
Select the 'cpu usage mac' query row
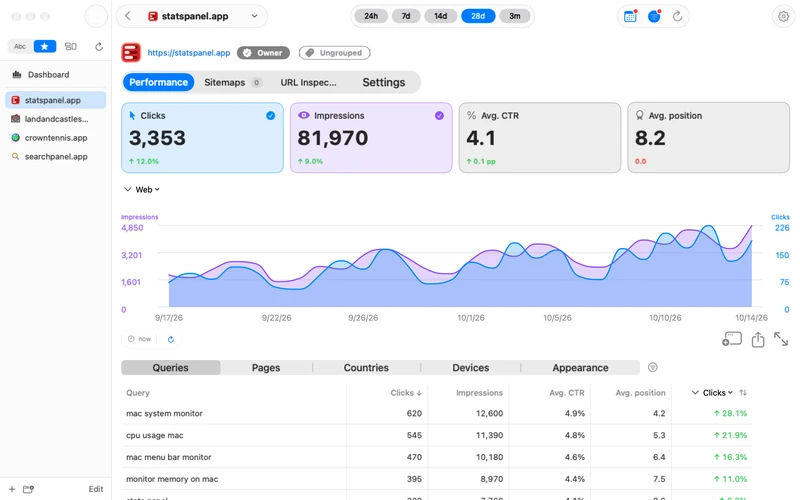tap(437, 435)
